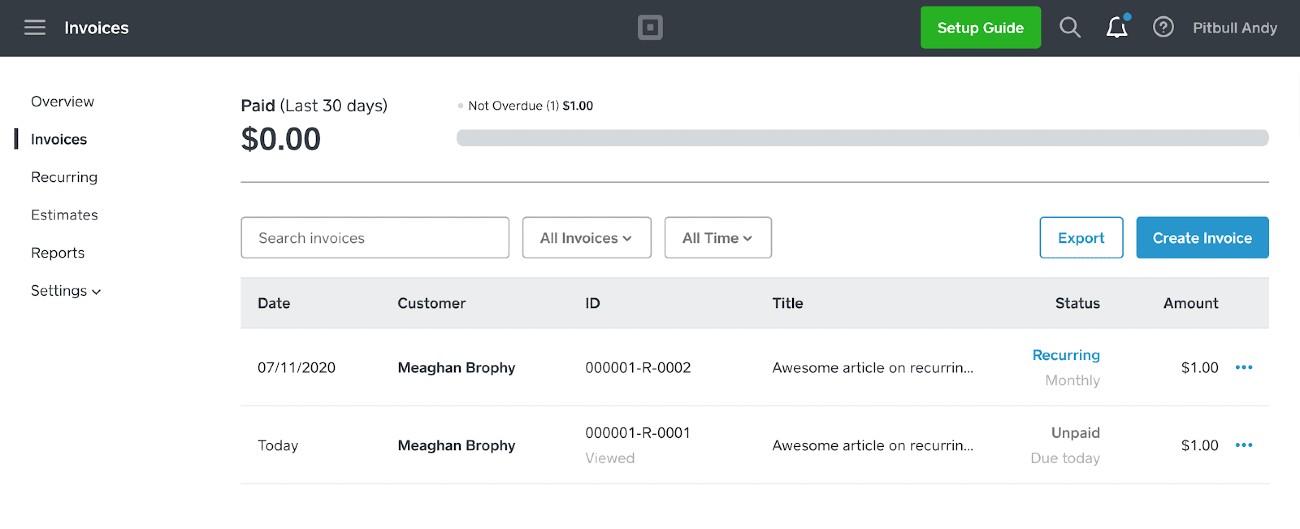
Task: Open the search magnifier icon
Action: [1070, 28]
